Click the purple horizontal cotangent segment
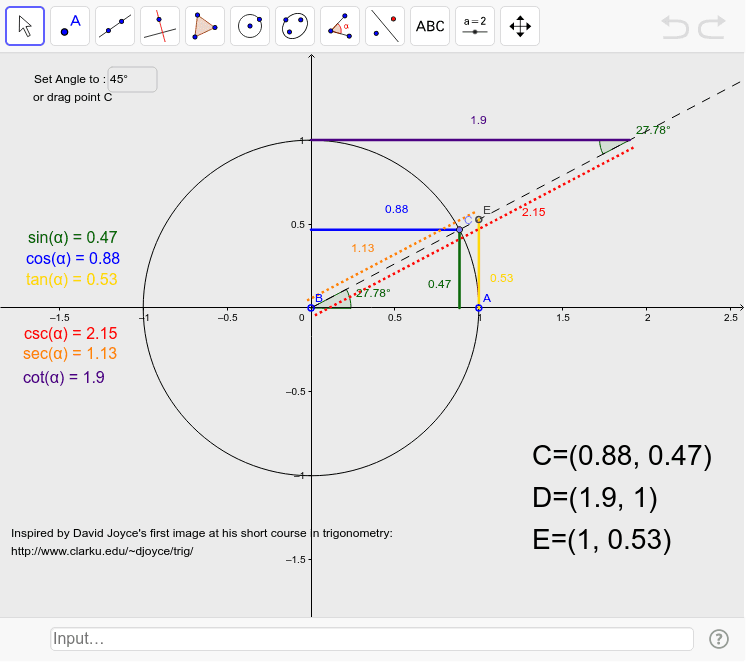The image size is (746, 662). click(471, 140)
